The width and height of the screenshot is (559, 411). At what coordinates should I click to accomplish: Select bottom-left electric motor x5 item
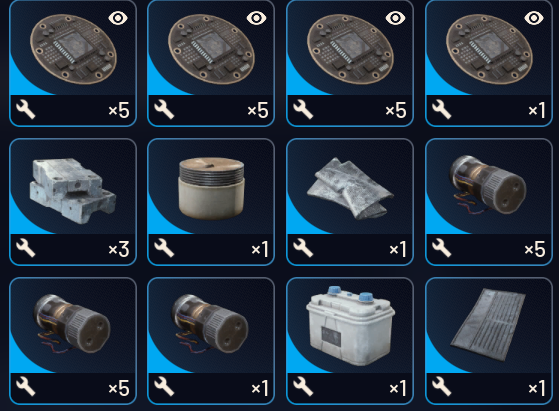[x=73, y=341]
